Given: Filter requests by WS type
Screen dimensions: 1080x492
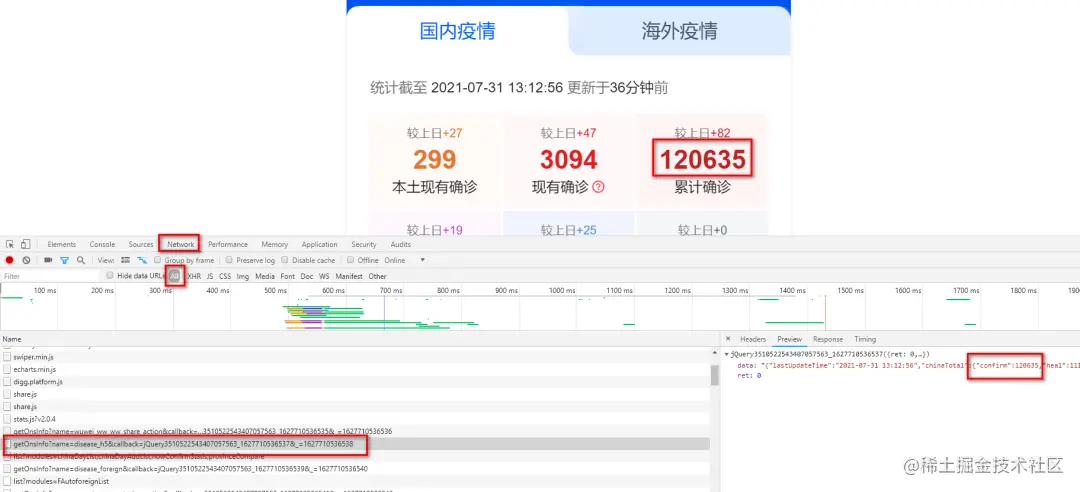Looking at the screenshot, I should tap(324, 276).
